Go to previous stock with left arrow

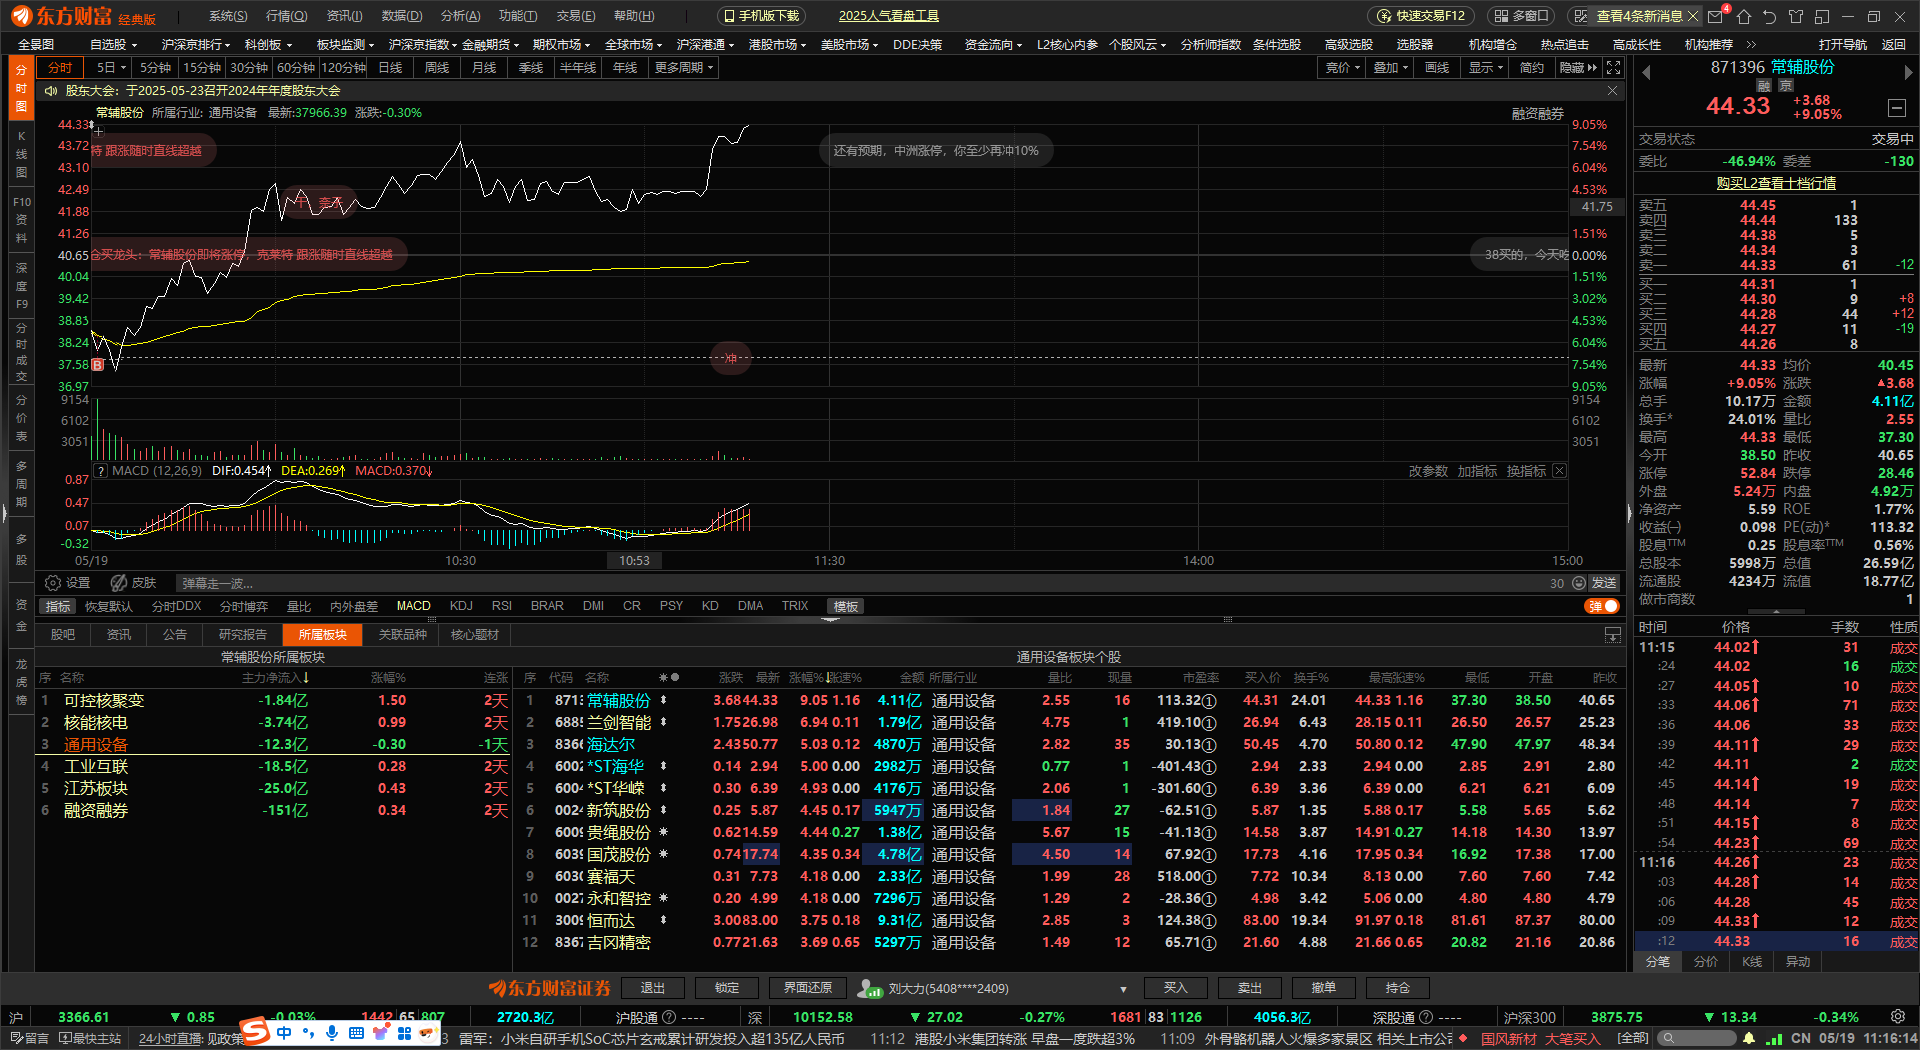1646,72
